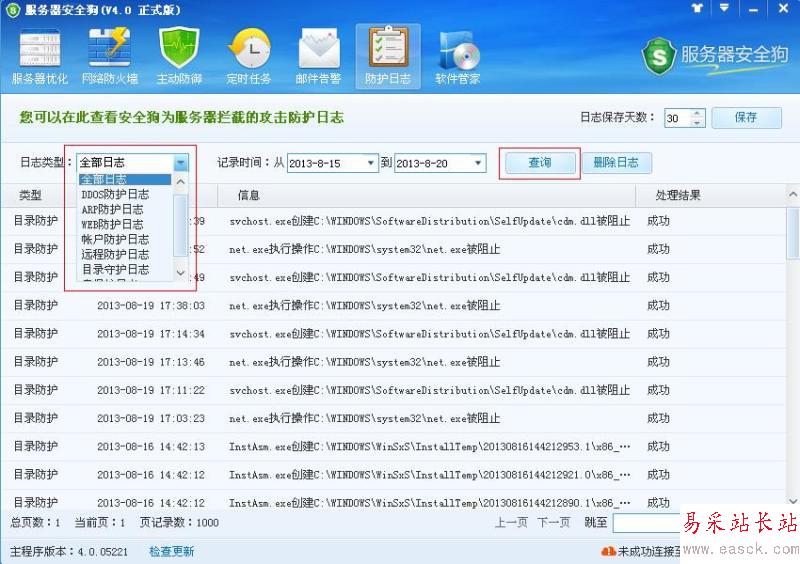The height and width of the screenshot is (564, 800).
Task: Open the end date 2013-8-20 dropdown
Action: pos(478,163)
